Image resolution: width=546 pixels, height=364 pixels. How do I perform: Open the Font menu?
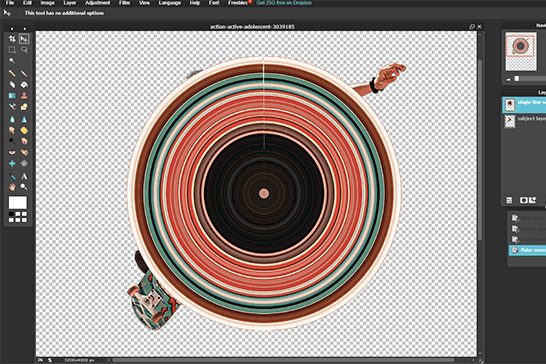click(214, 3)
